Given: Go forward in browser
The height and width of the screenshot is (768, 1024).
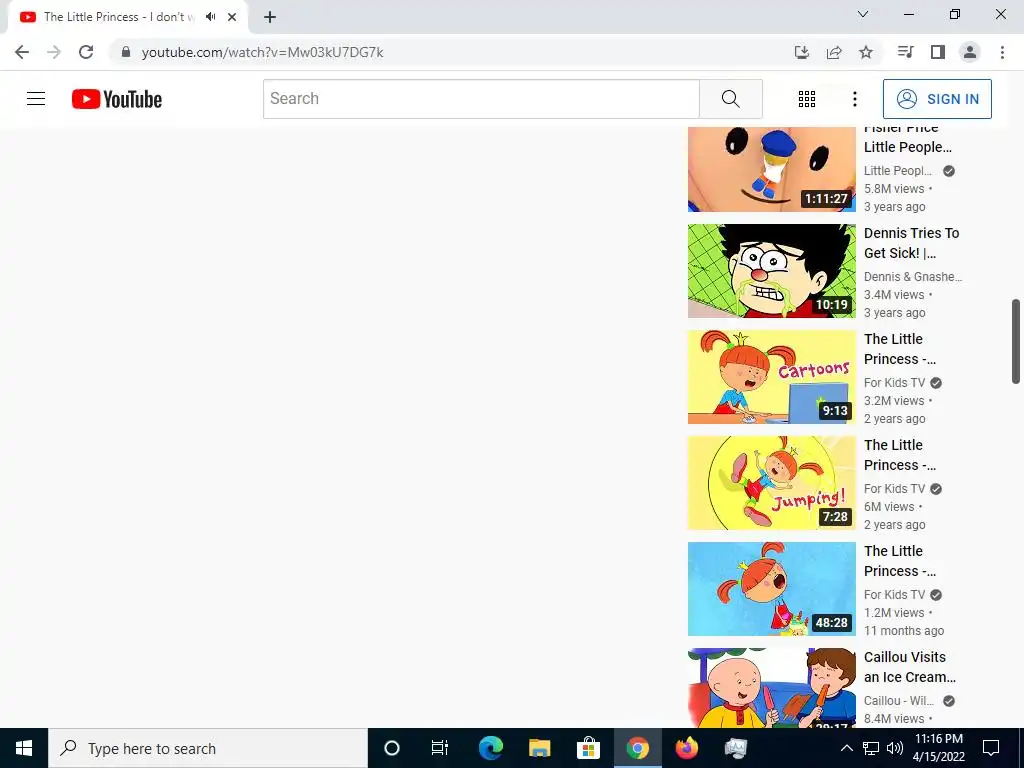Looking at the screenshot, I should pyautogui.click(x=54, y=52).
